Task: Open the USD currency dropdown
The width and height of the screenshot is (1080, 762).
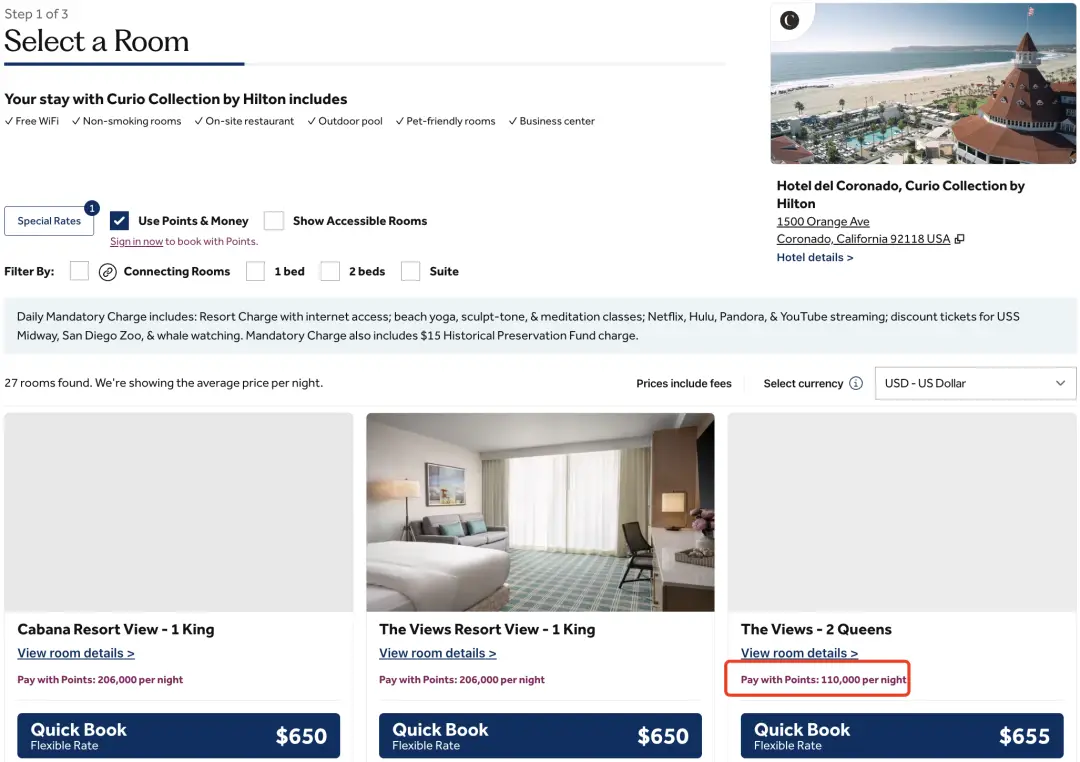Action: click(x=975, y=383)
